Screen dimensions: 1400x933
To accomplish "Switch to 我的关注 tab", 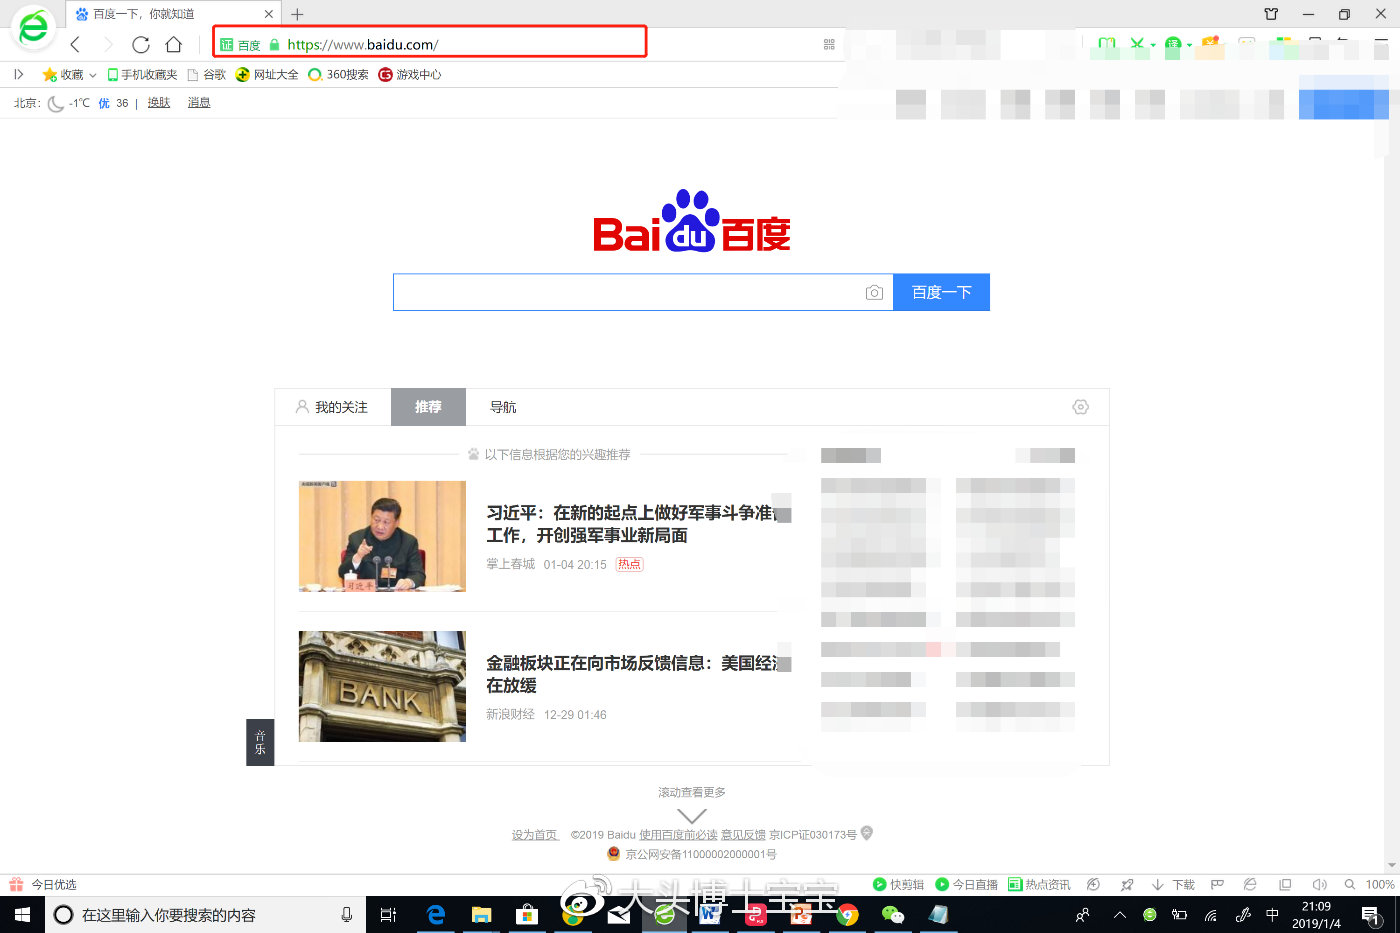I will (x=332, y=407).
